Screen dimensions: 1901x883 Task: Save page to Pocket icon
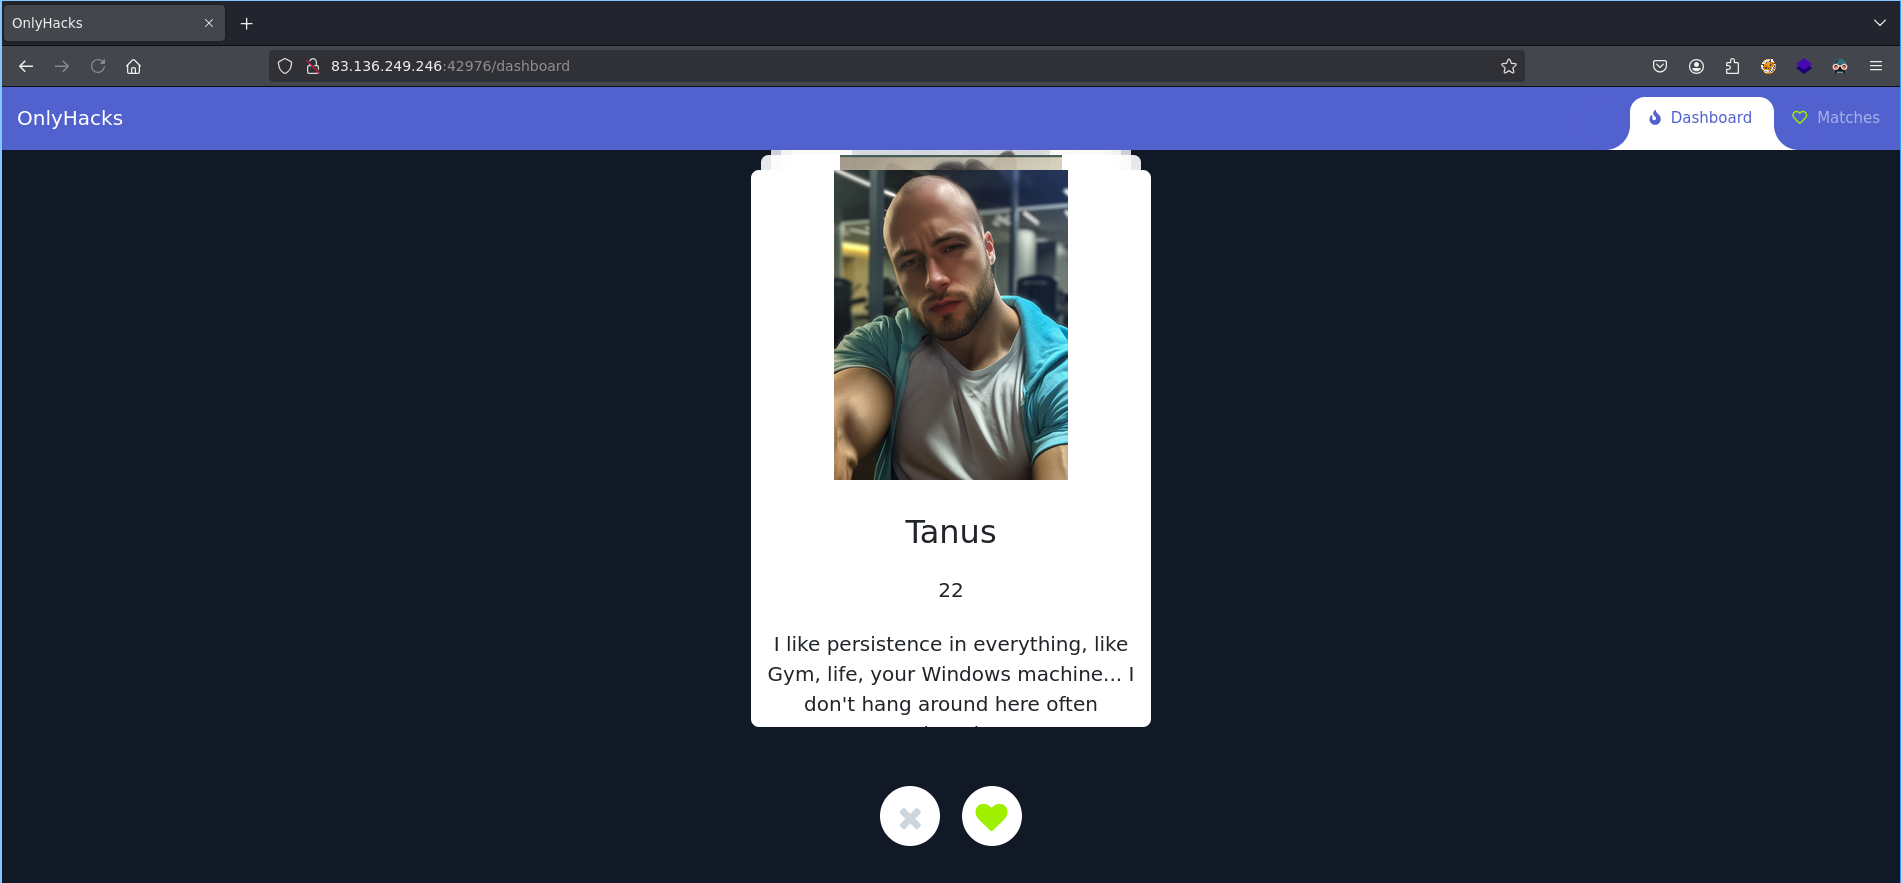click(x=1660, y=66)
